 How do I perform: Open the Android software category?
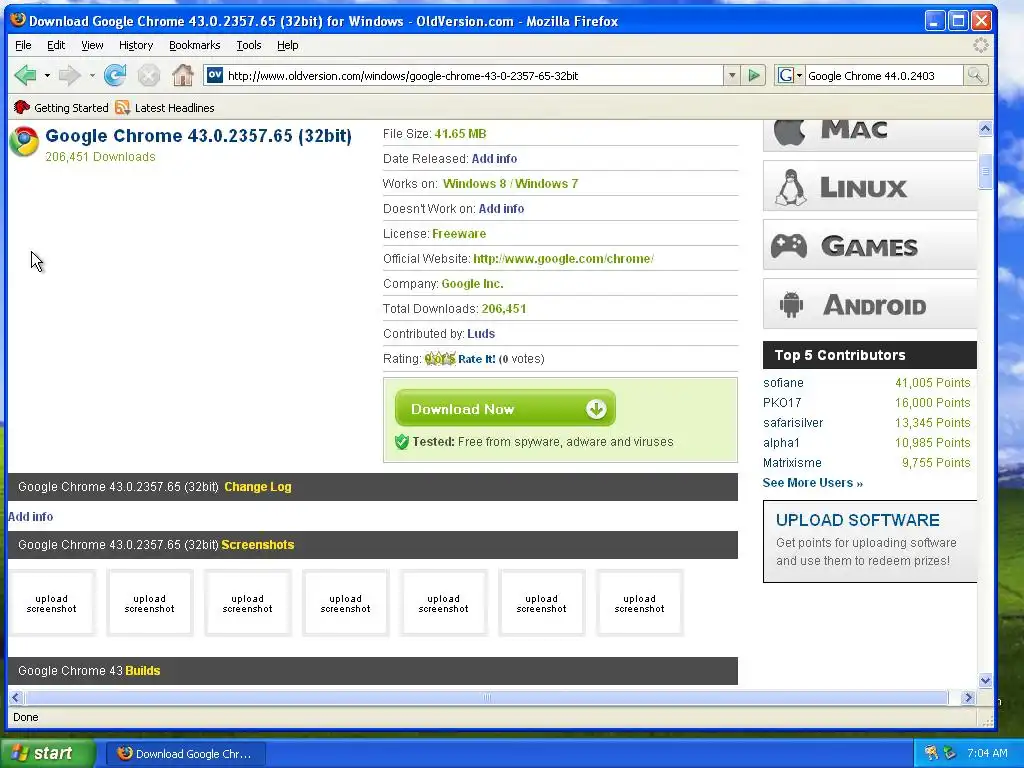[x=869, y=304]
